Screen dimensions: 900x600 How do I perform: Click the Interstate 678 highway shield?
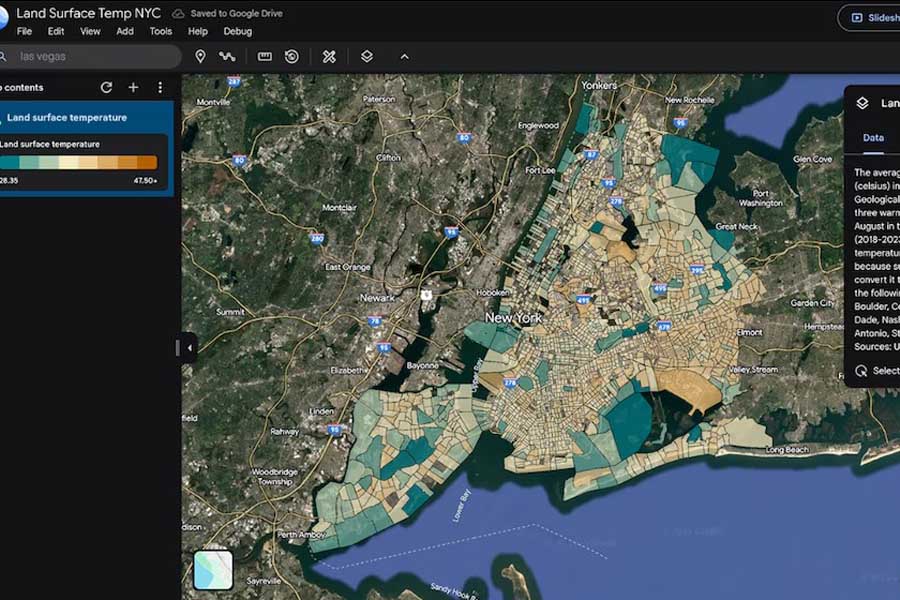click(x=664, y=326)
